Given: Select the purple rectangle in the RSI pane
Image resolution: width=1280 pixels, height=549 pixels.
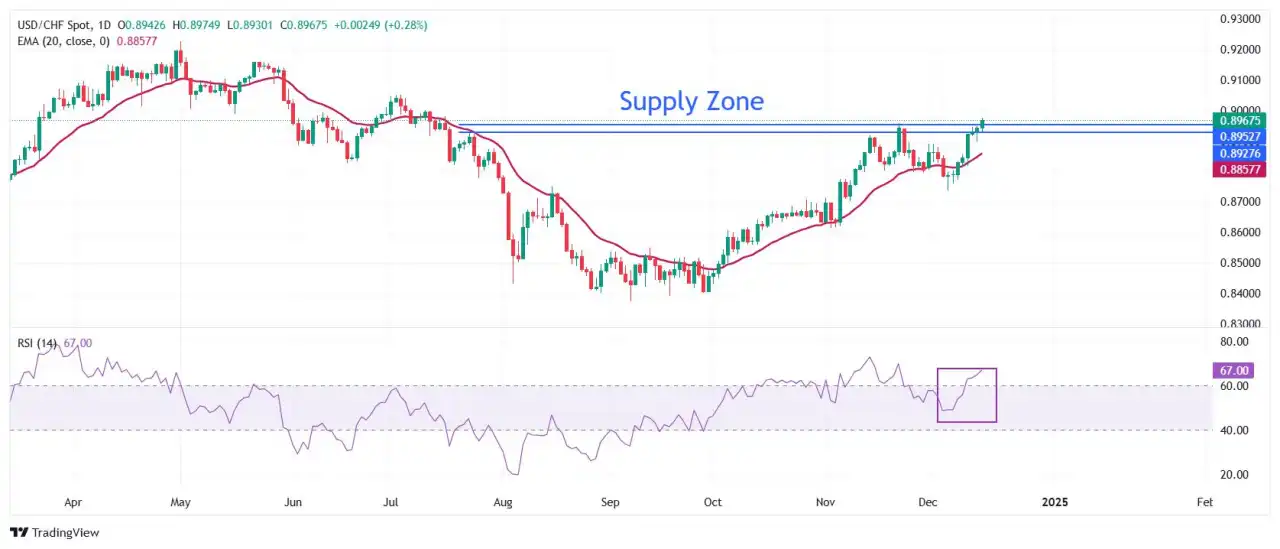Looking at the screenshot, I should [x=967, y=394].
